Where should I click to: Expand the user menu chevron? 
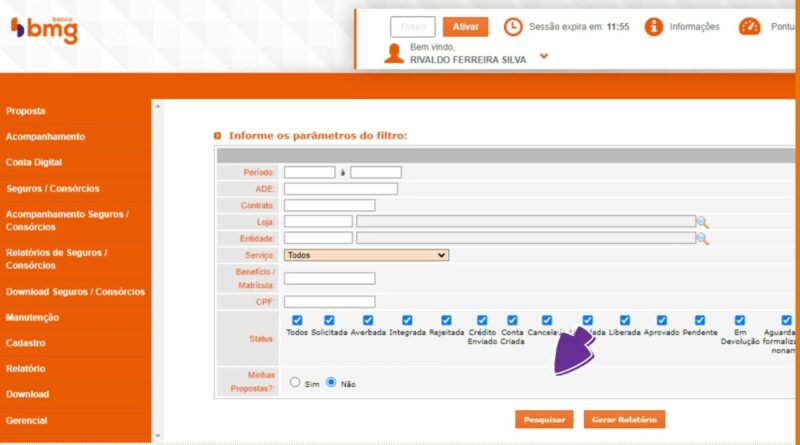click(x=544, y=56)
